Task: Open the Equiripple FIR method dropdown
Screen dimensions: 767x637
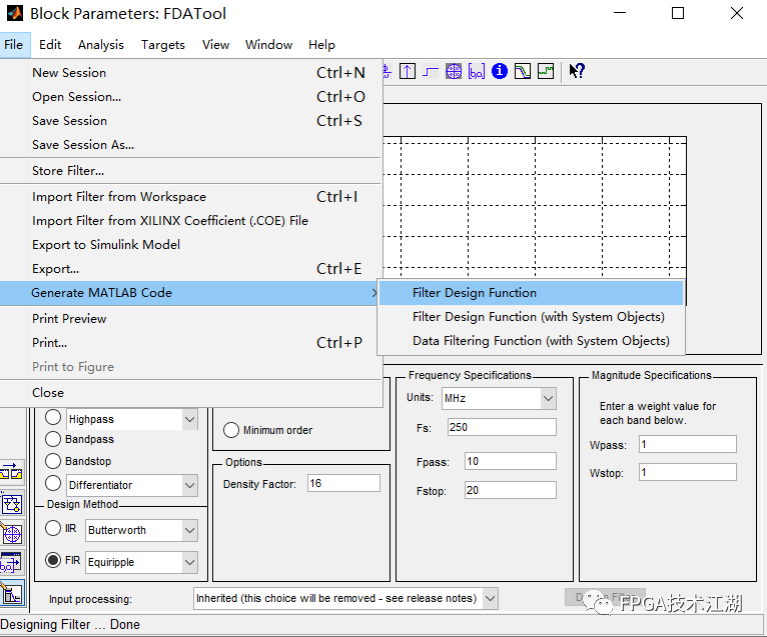Action: (x=189, y=562)
